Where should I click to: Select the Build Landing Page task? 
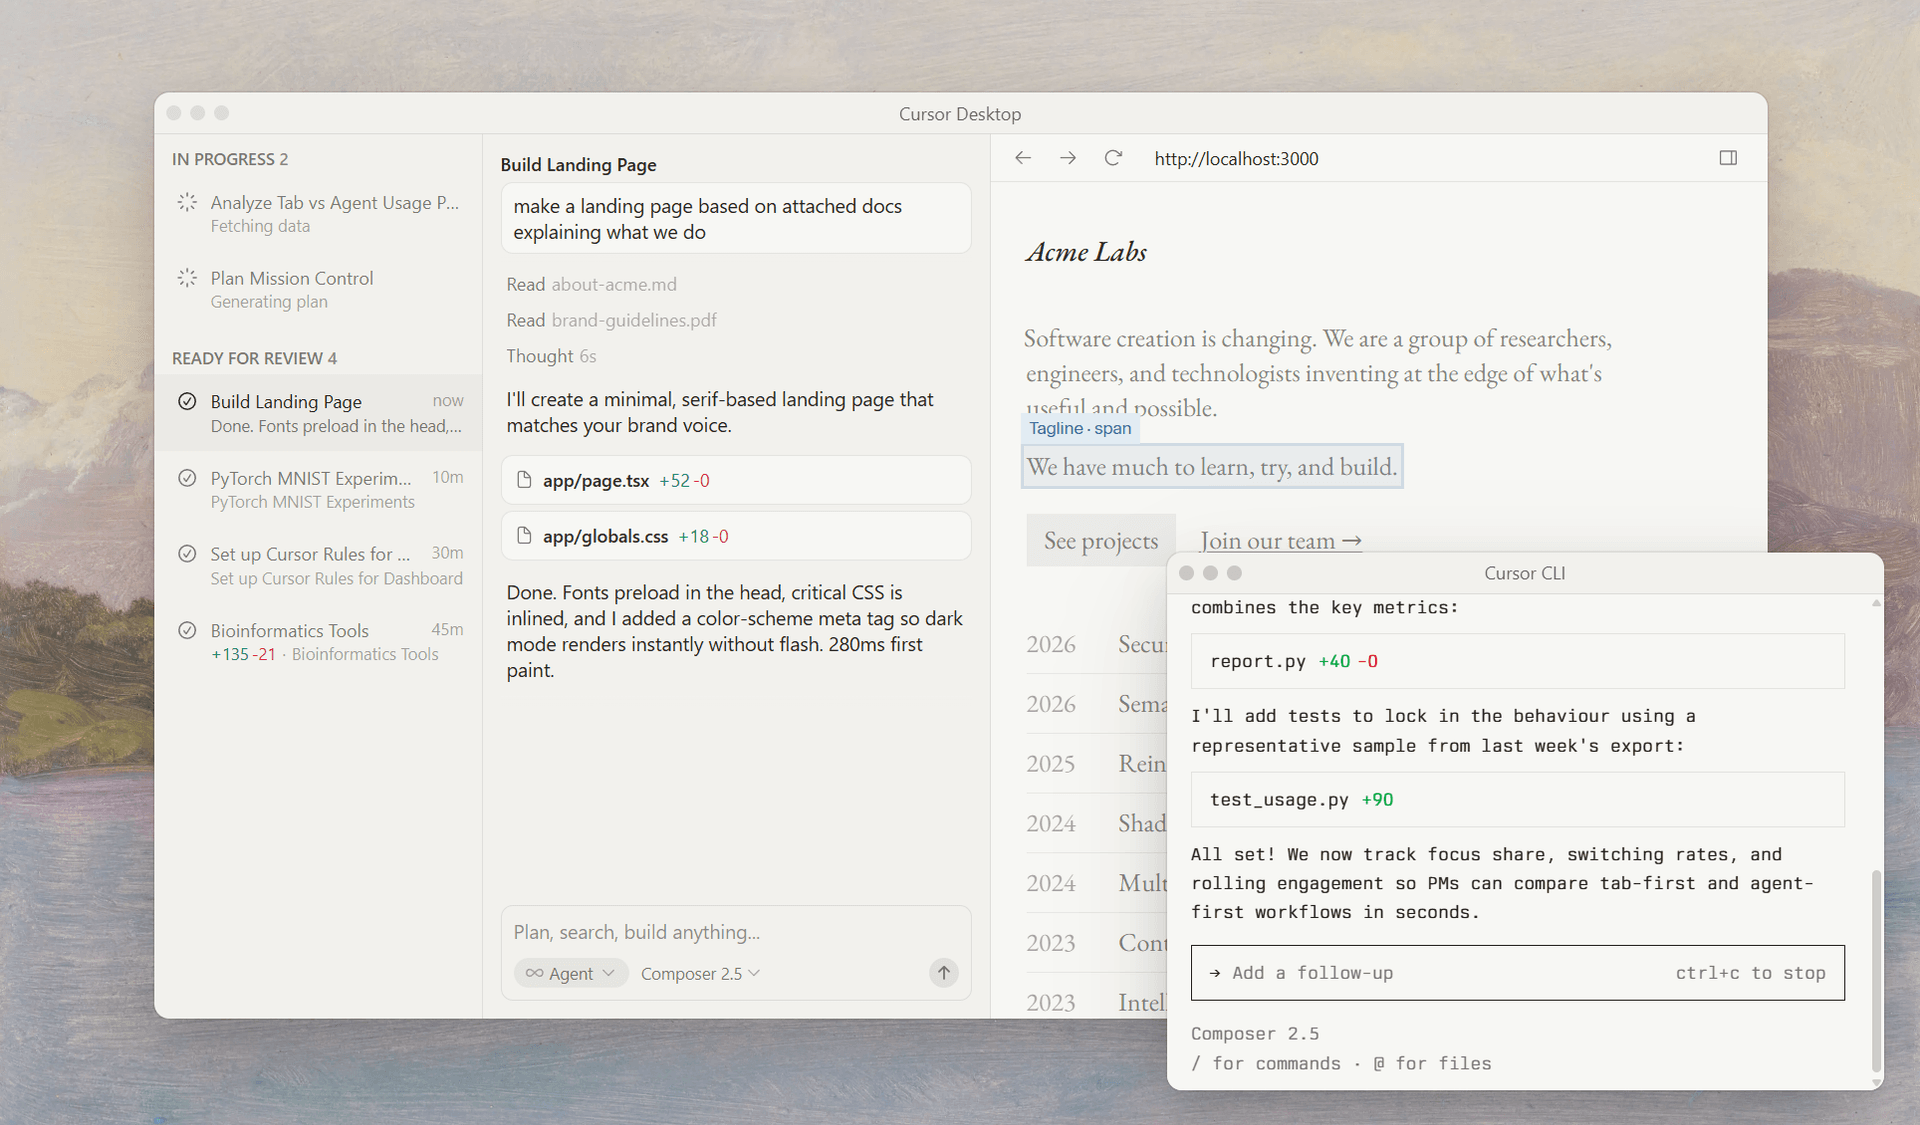[318, 413]
